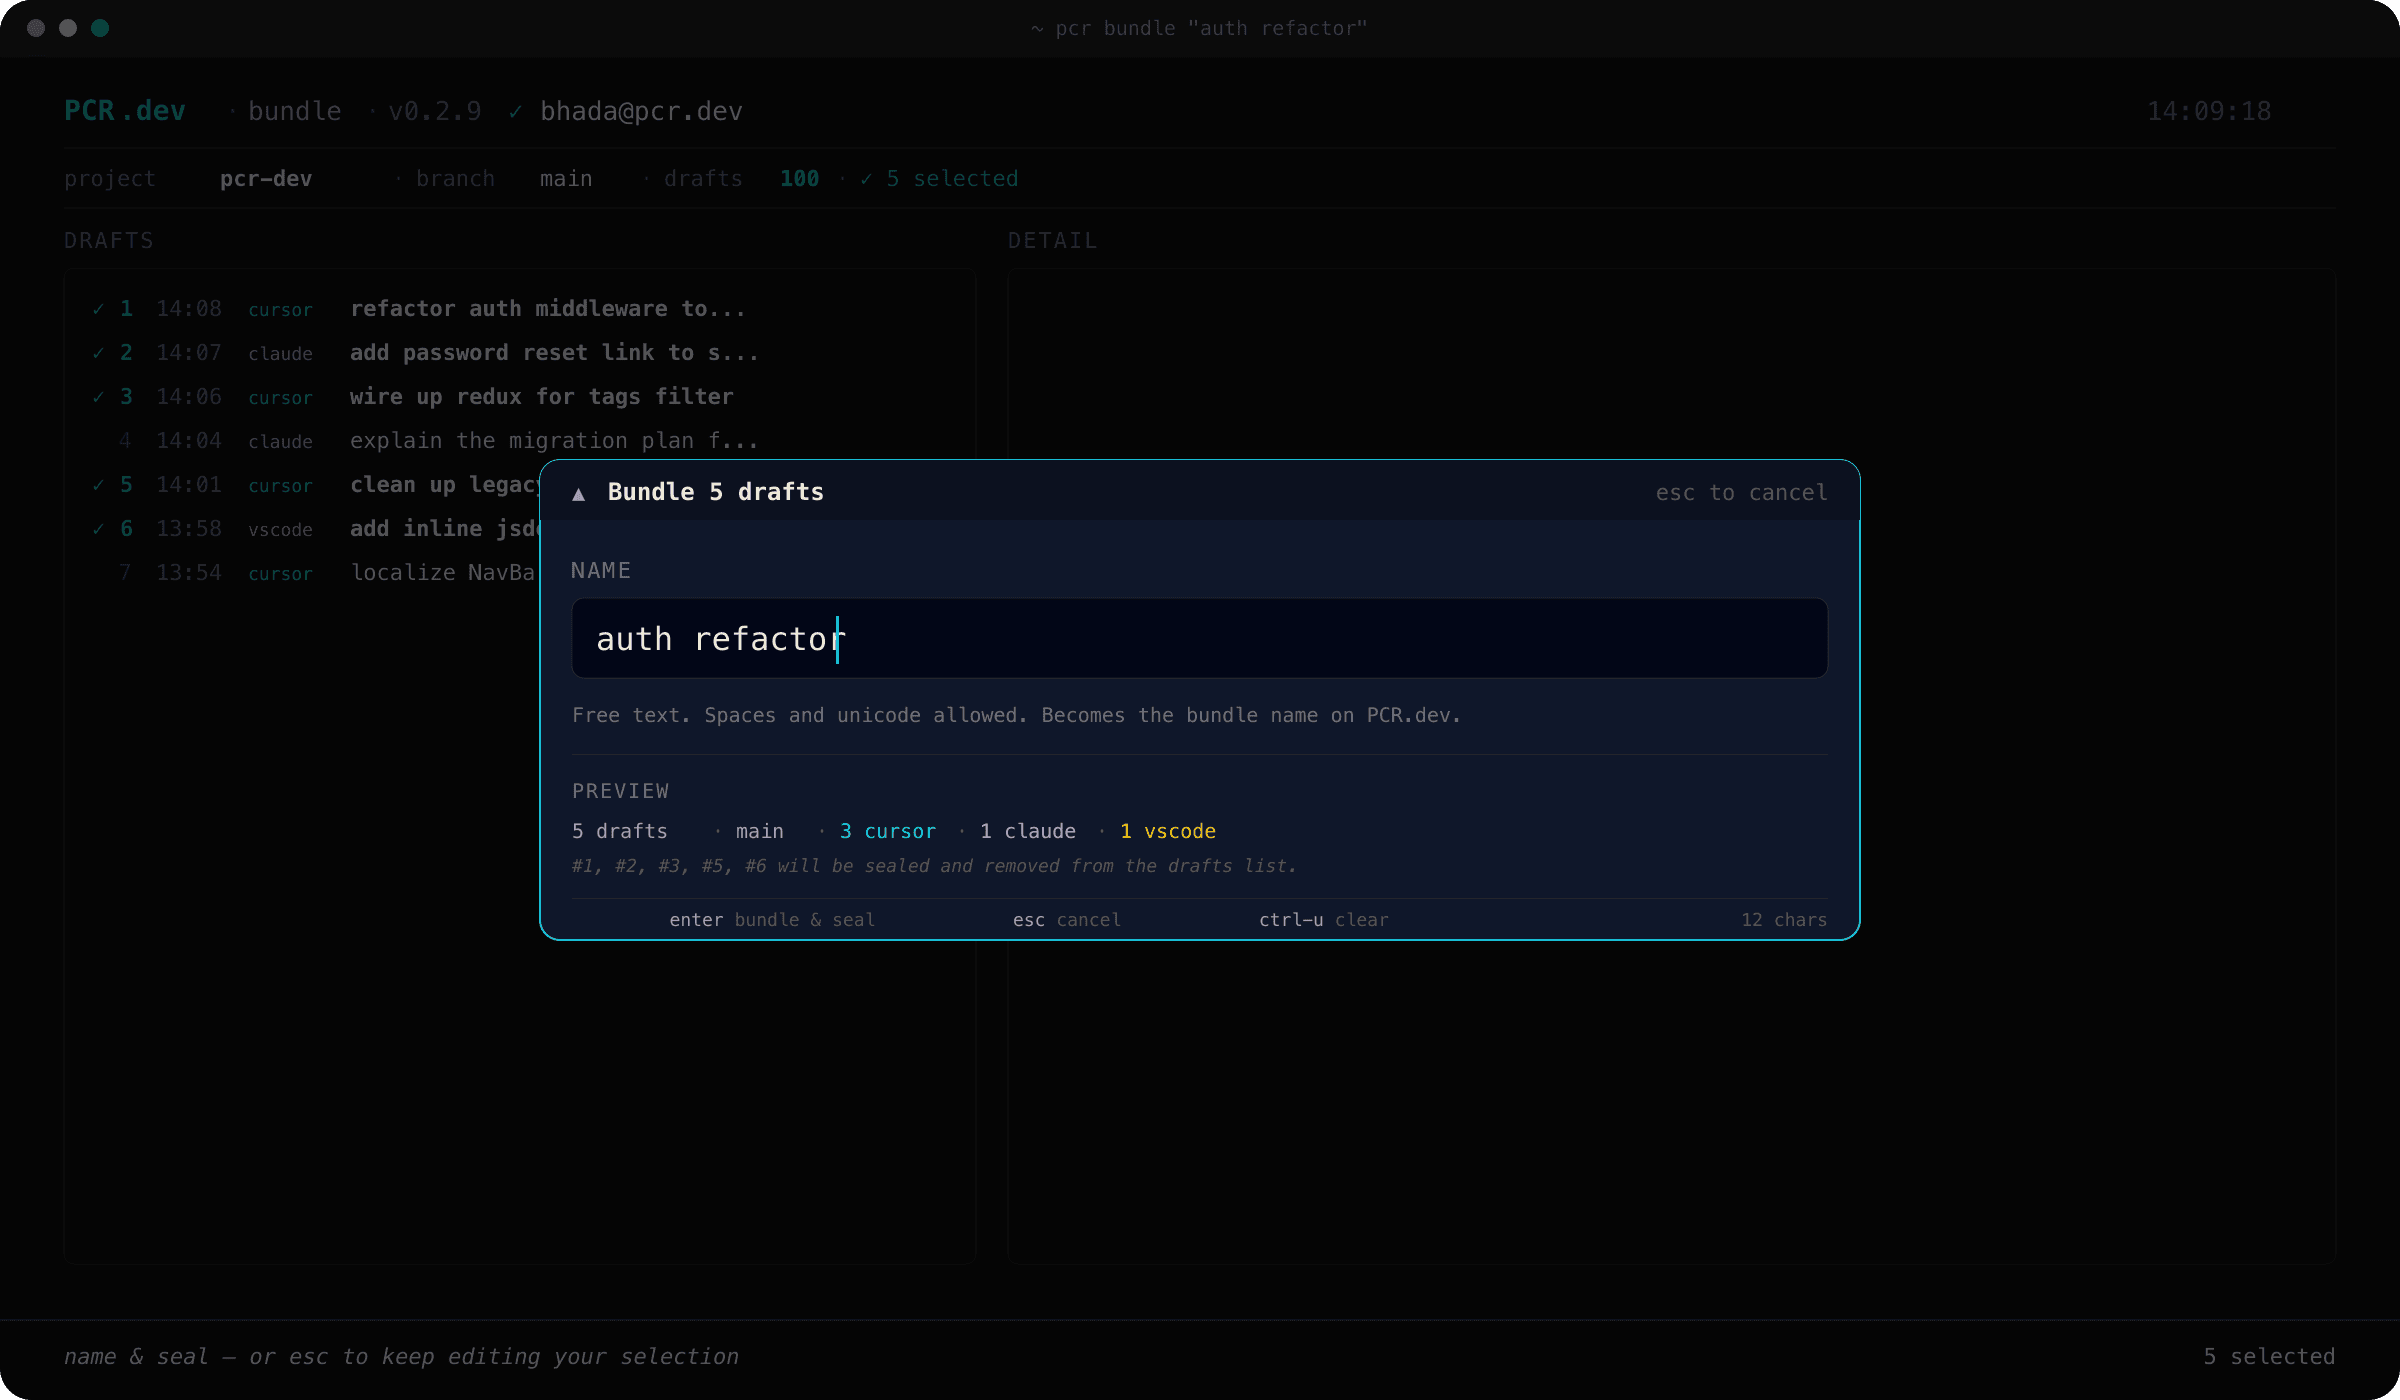Click '5 selected' in the top info bar
The height and width of the screenshot is (1400, 2400).
(x=952, y=179)
